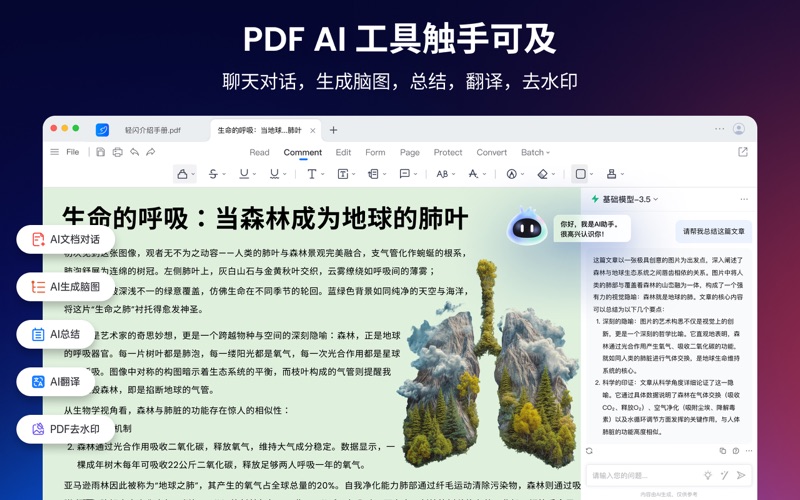Open the user account avatar icon
800x500 pixels.
pyautogui.click(x=739, y=129)
